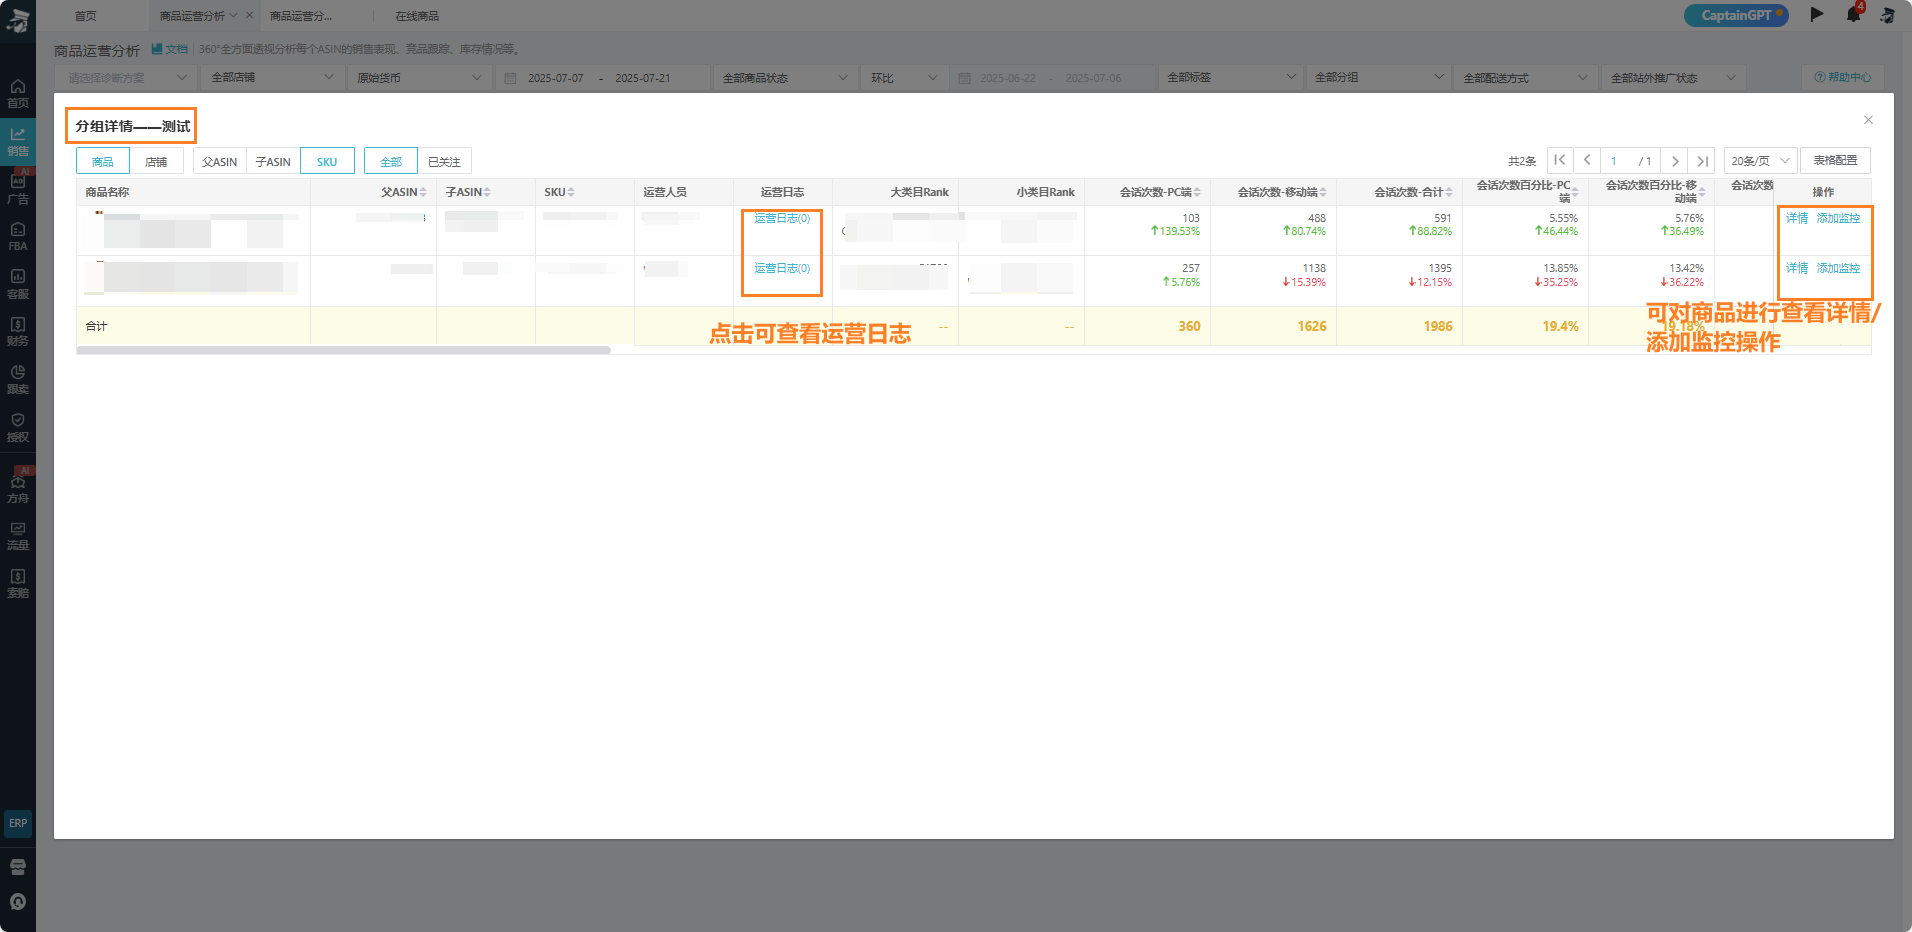Select SKU dimension toggle
The height and width of the screenshot is (932, 1912).
click(x=327, y=161)
